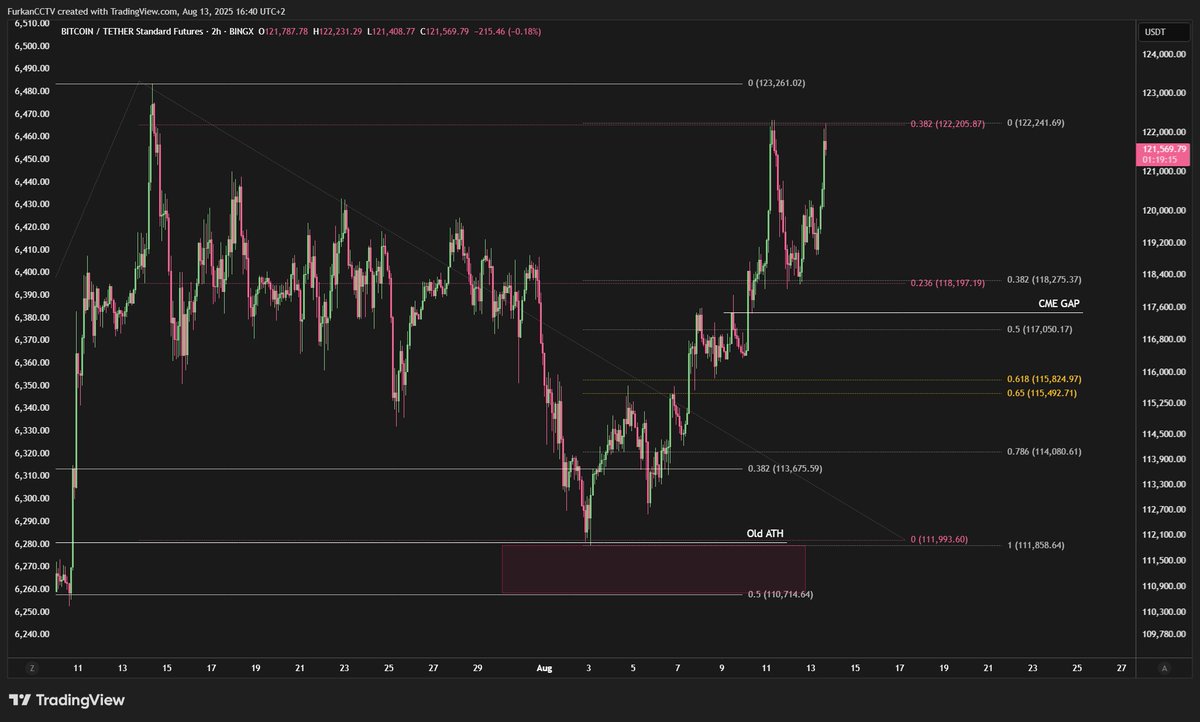Click the 6,510.00 label on left scale

pyautogui.click(x=33, y=23)
